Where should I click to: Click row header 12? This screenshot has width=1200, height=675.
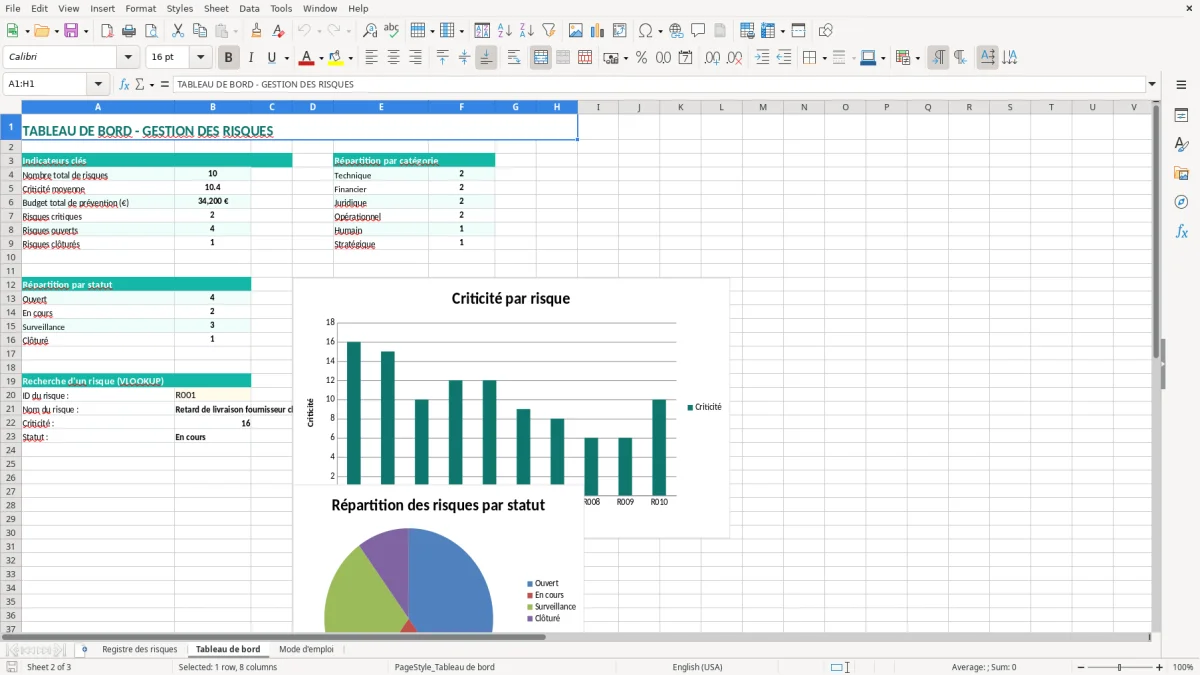(11, 284)
